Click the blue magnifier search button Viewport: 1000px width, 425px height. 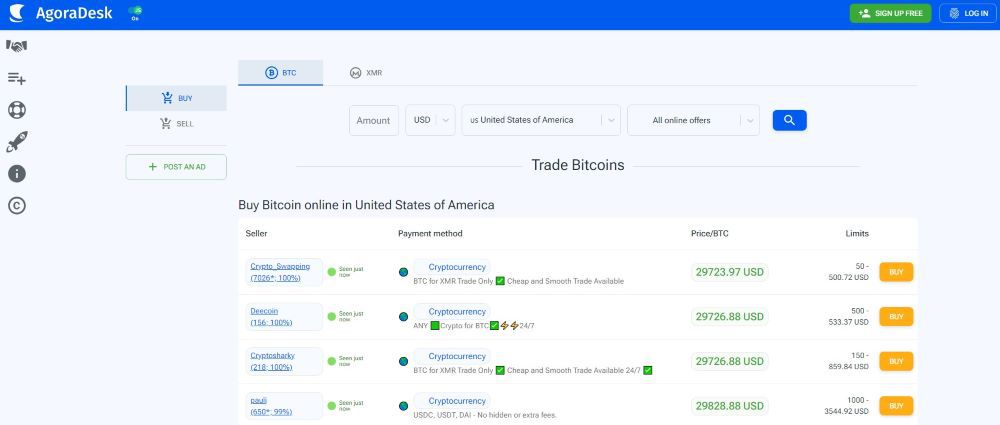pyautogui.click(x=789, y=120)
